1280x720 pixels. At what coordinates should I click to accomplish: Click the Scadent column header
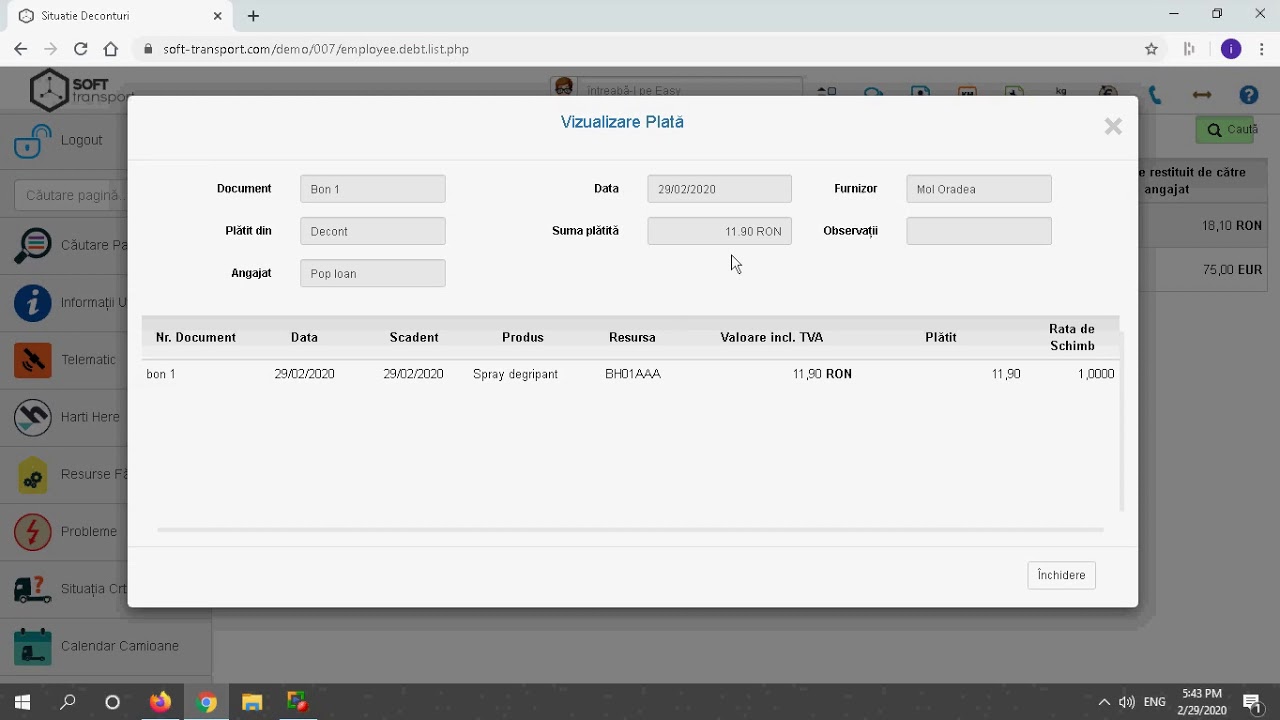[x=414, y=337]
